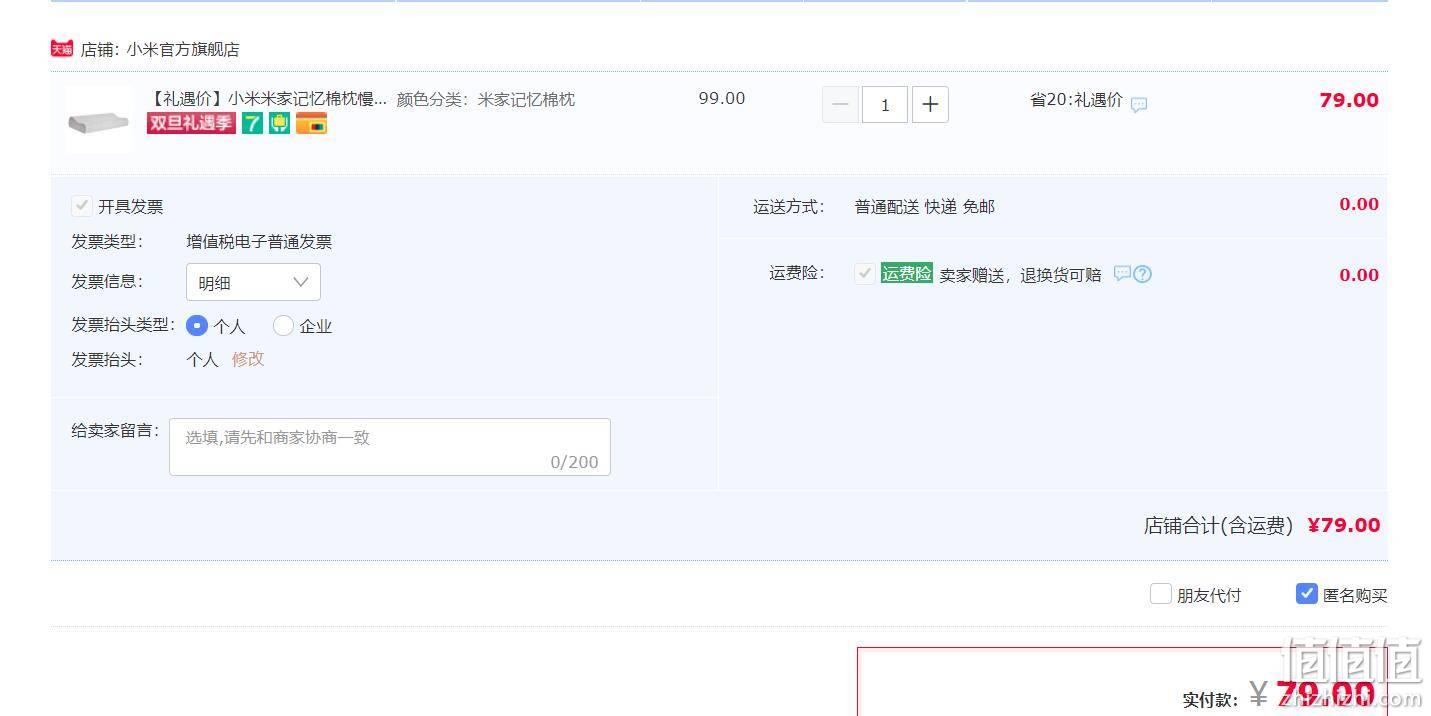
Task: Click the original unit price 99.00
Action: click(x=722, y=98)
